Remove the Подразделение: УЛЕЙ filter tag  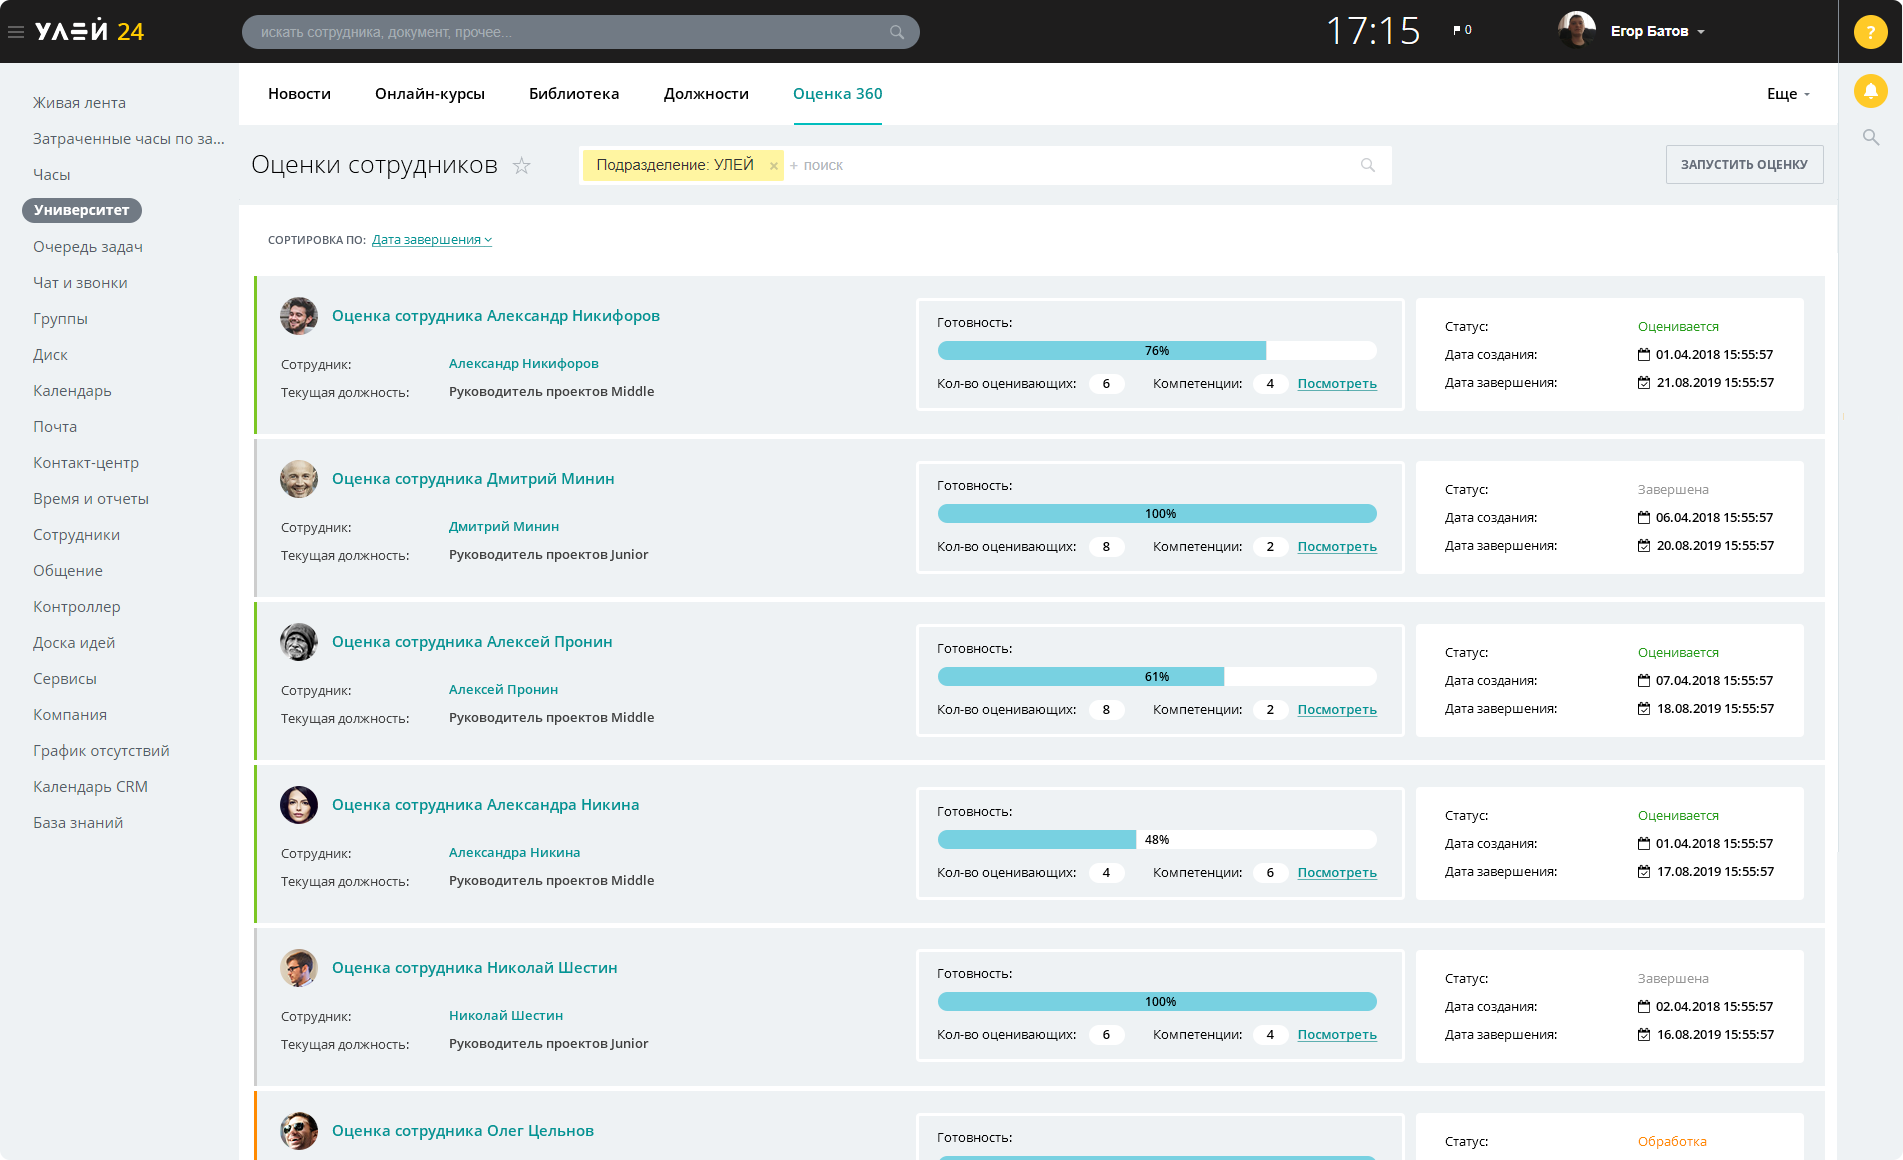point(773,166)
